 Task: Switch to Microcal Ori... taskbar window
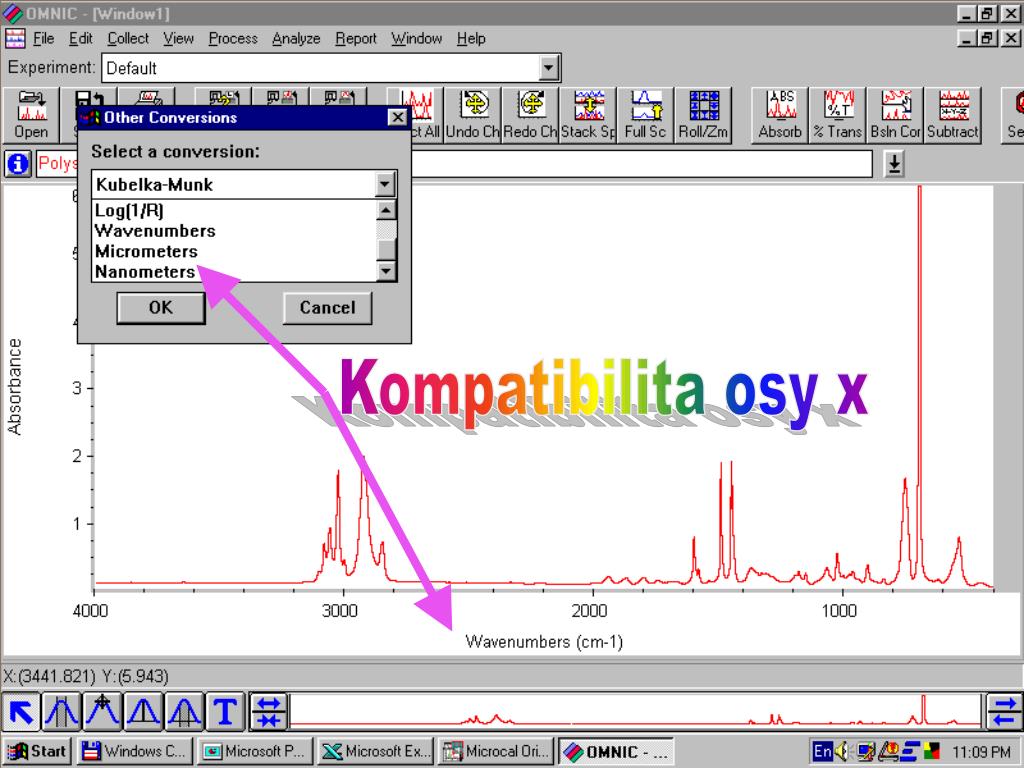(496, 751)
